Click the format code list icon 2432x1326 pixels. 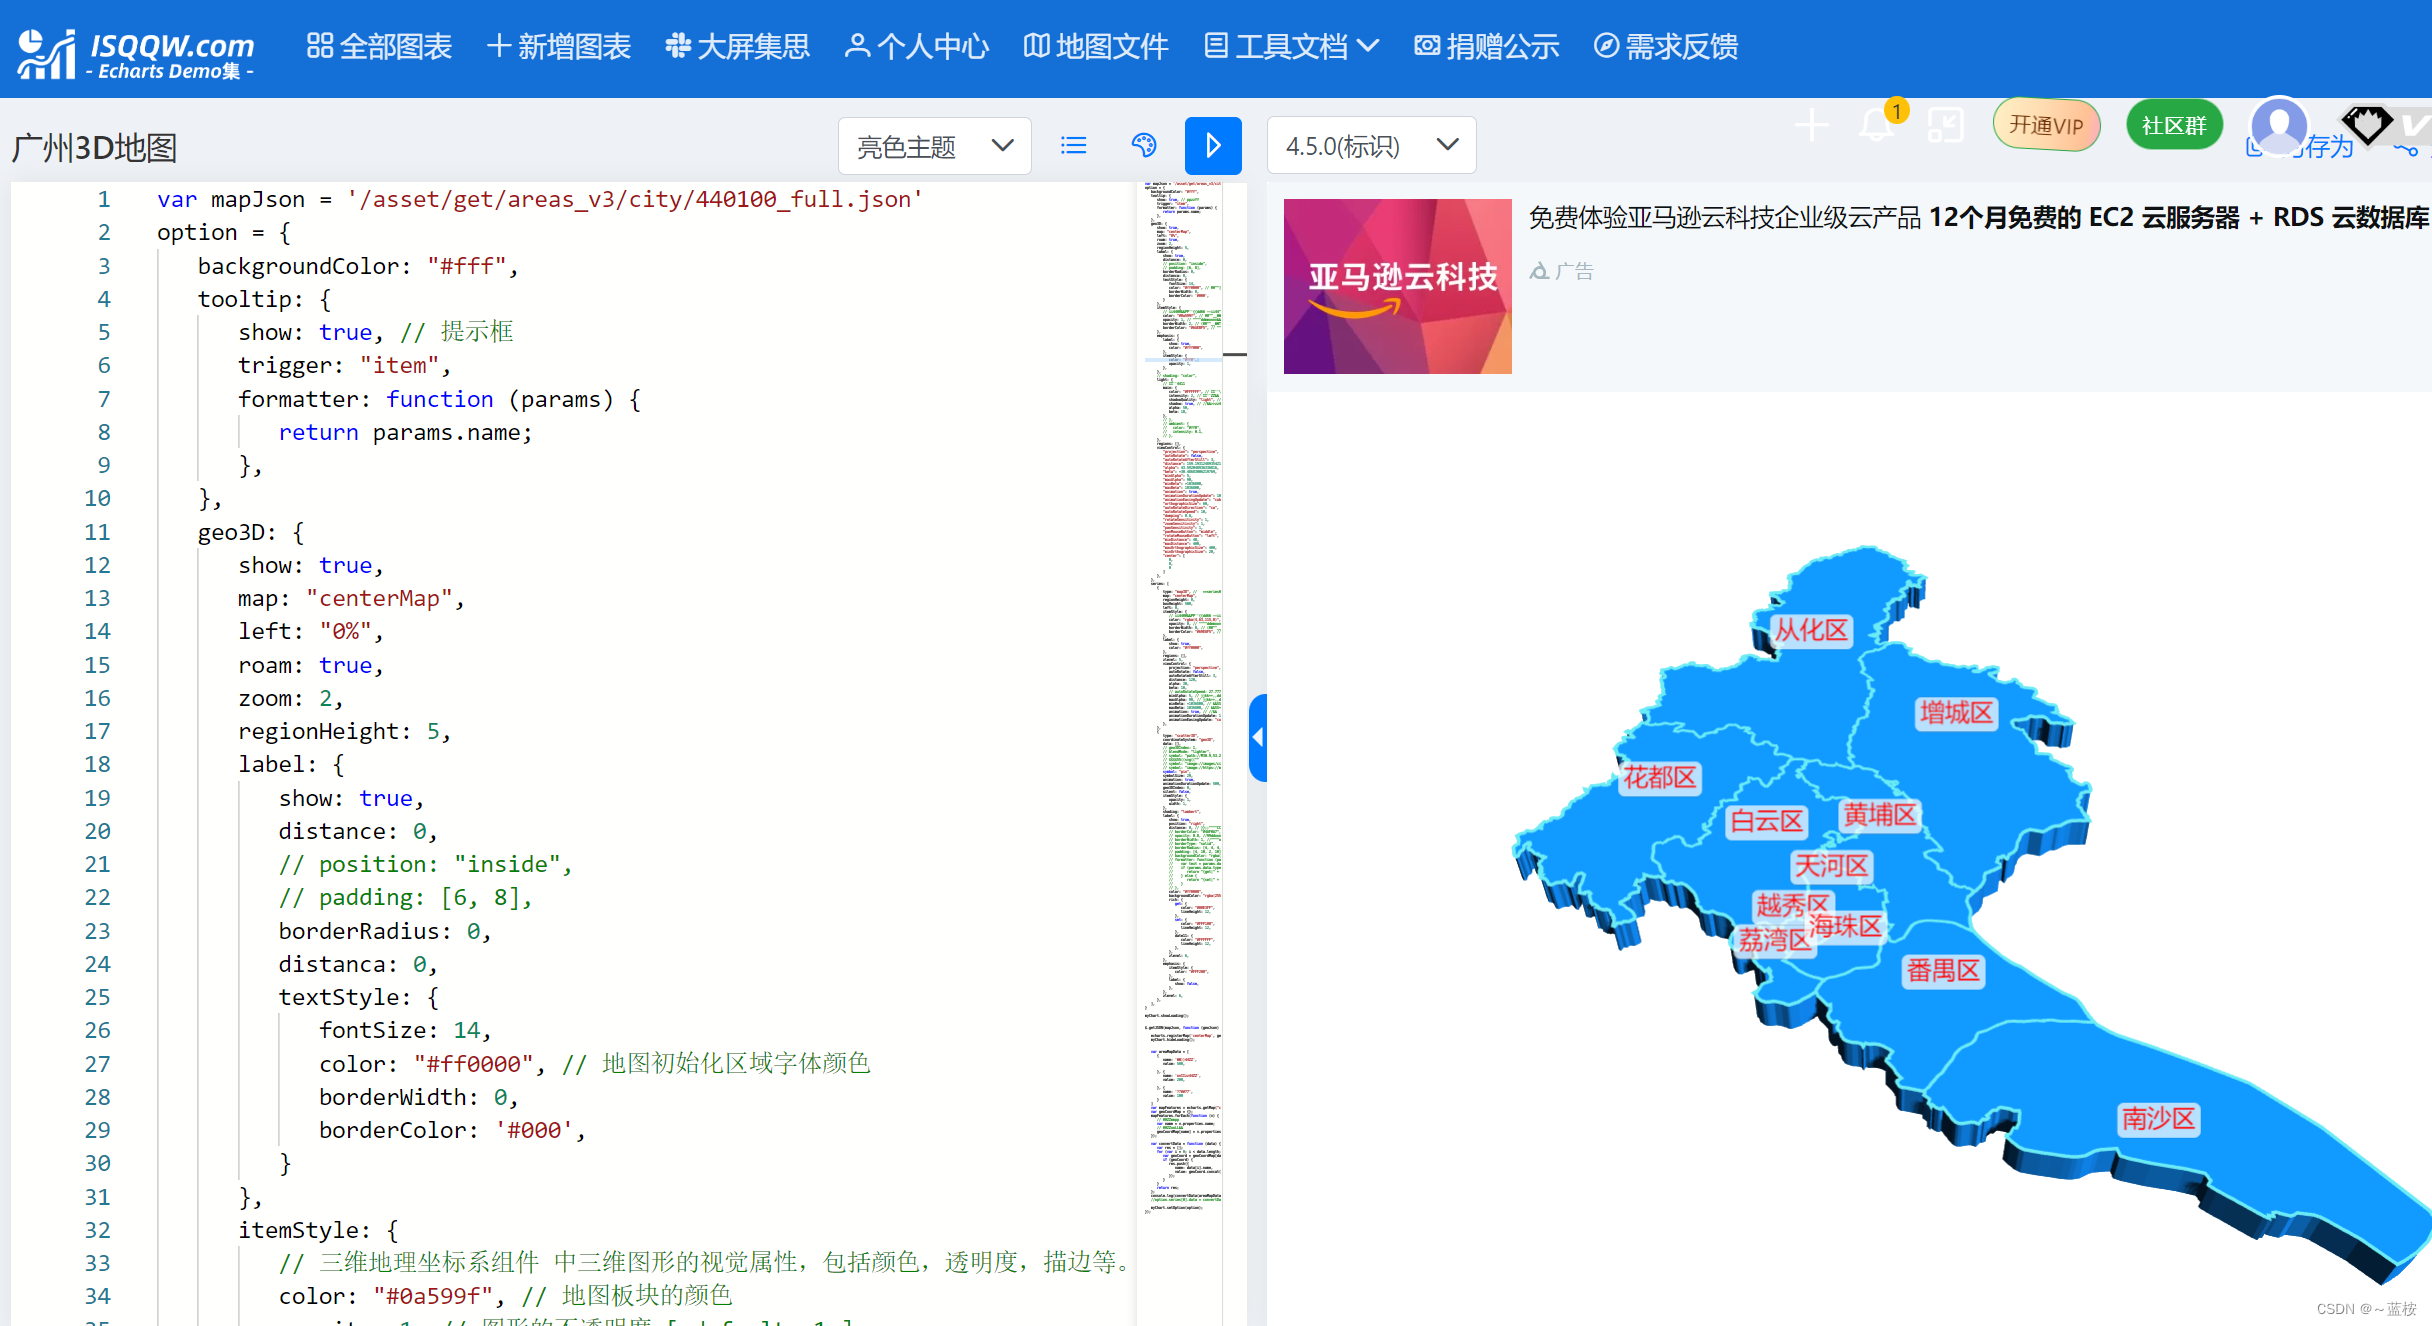pos(1073,146)
